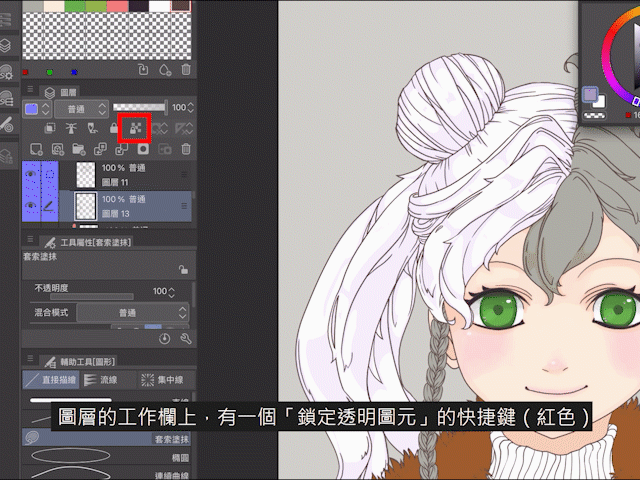Set as reference layer lighthouse icon
Viewport: 640px width, 480px height.
[x=71, y=128]
